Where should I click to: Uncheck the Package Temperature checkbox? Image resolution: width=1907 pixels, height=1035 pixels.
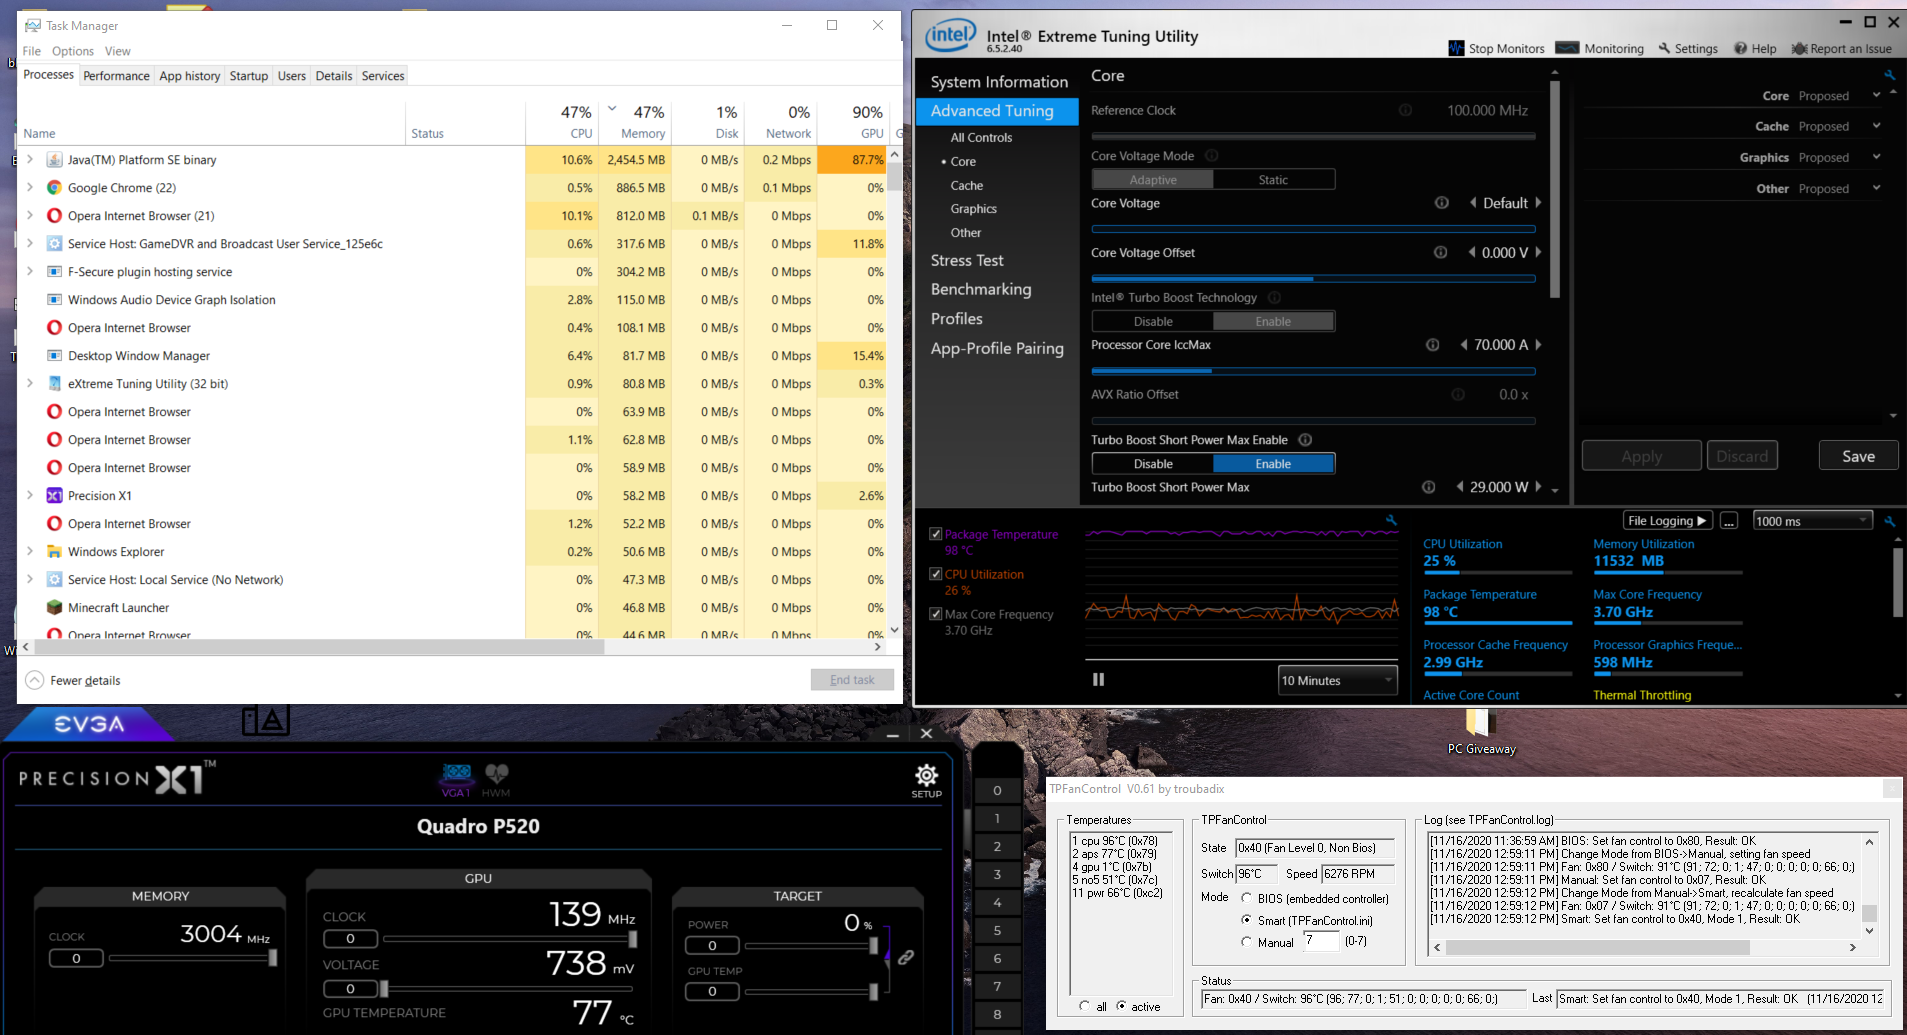(936, 534)
